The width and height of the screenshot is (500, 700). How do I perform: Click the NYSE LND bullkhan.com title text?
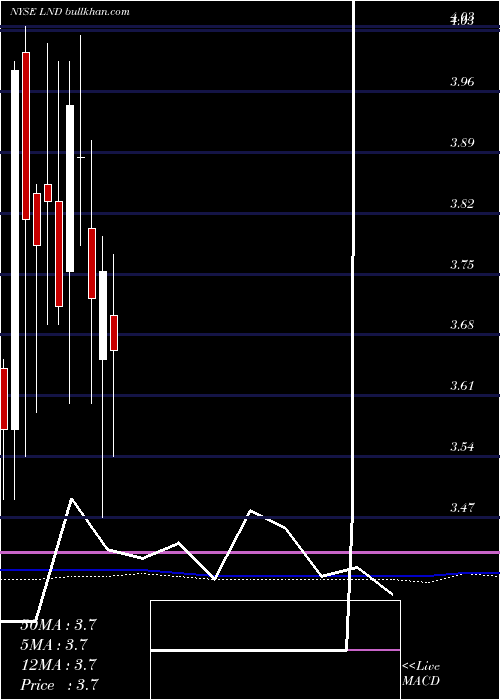pyautogui.click(x=70, y=12)
